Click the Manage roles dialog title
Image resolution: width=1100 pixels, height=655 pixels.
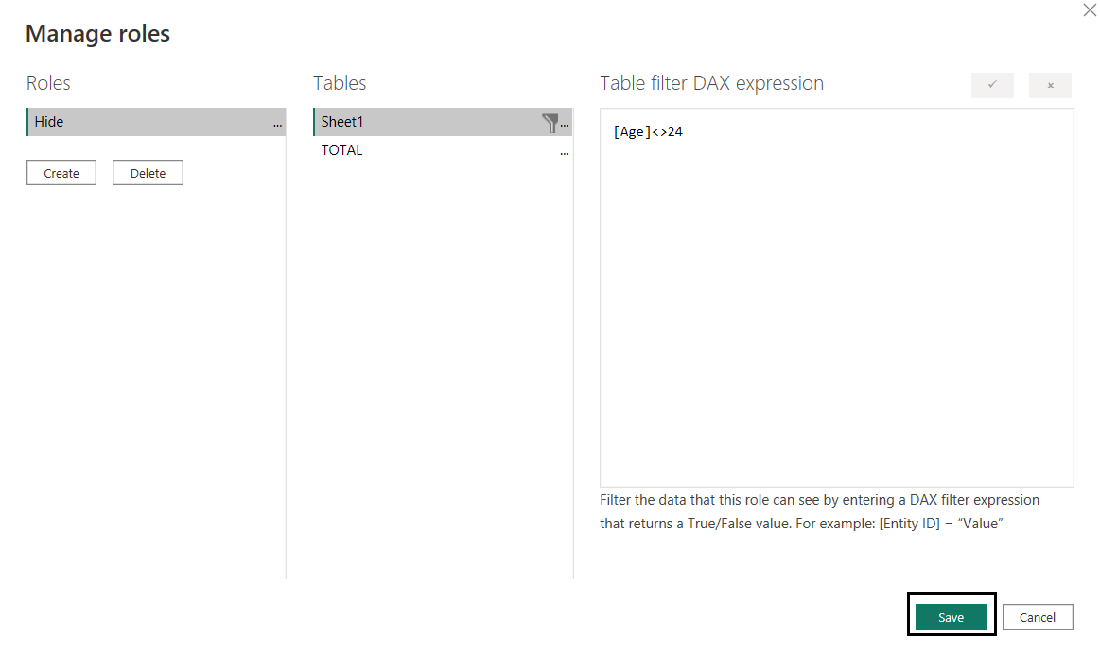tap(98, 34)
